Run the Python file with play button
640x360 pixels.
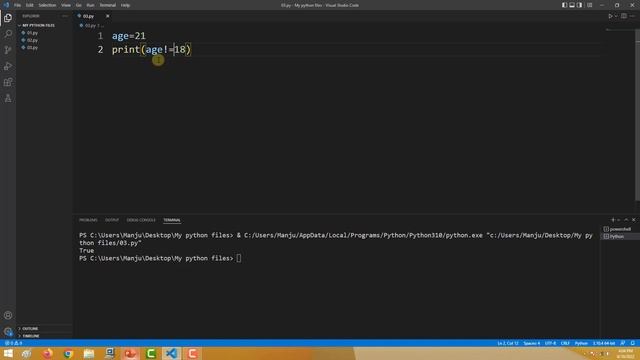(x=610, y=16)
